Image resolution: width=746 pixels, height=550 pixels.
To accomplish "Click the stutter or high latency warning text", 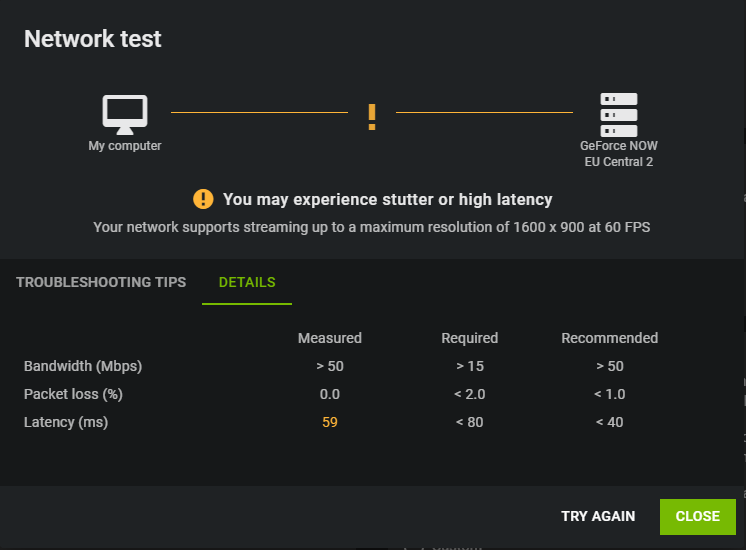I will coord(388,199).
